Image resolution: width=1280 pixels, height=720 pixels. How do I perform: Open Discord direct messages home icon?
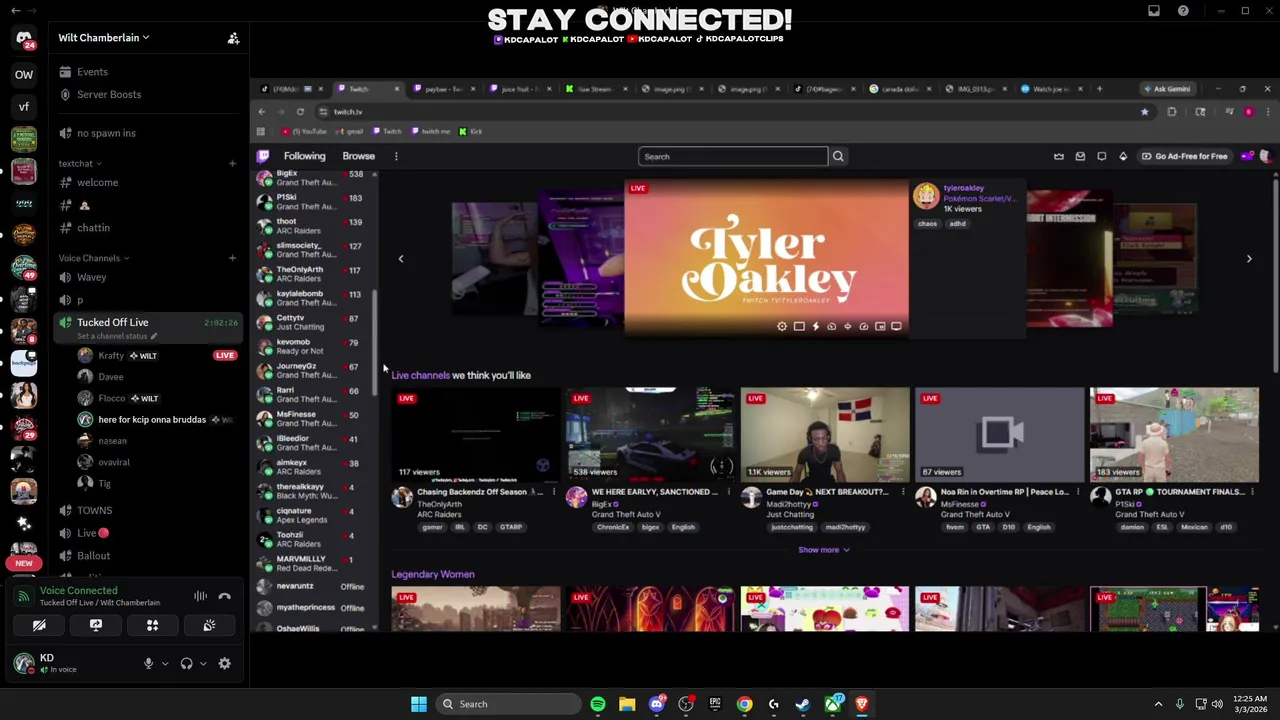click(x=24, y=38)
